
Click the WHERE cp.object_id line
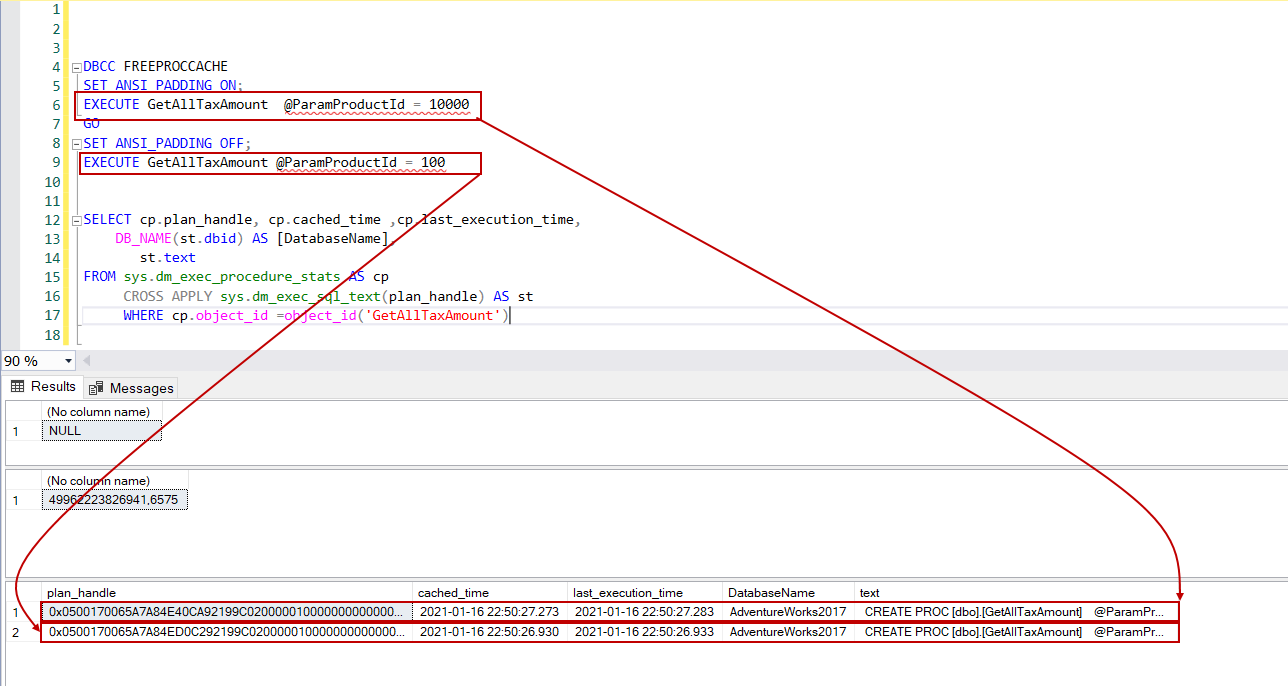pos(316,315)
